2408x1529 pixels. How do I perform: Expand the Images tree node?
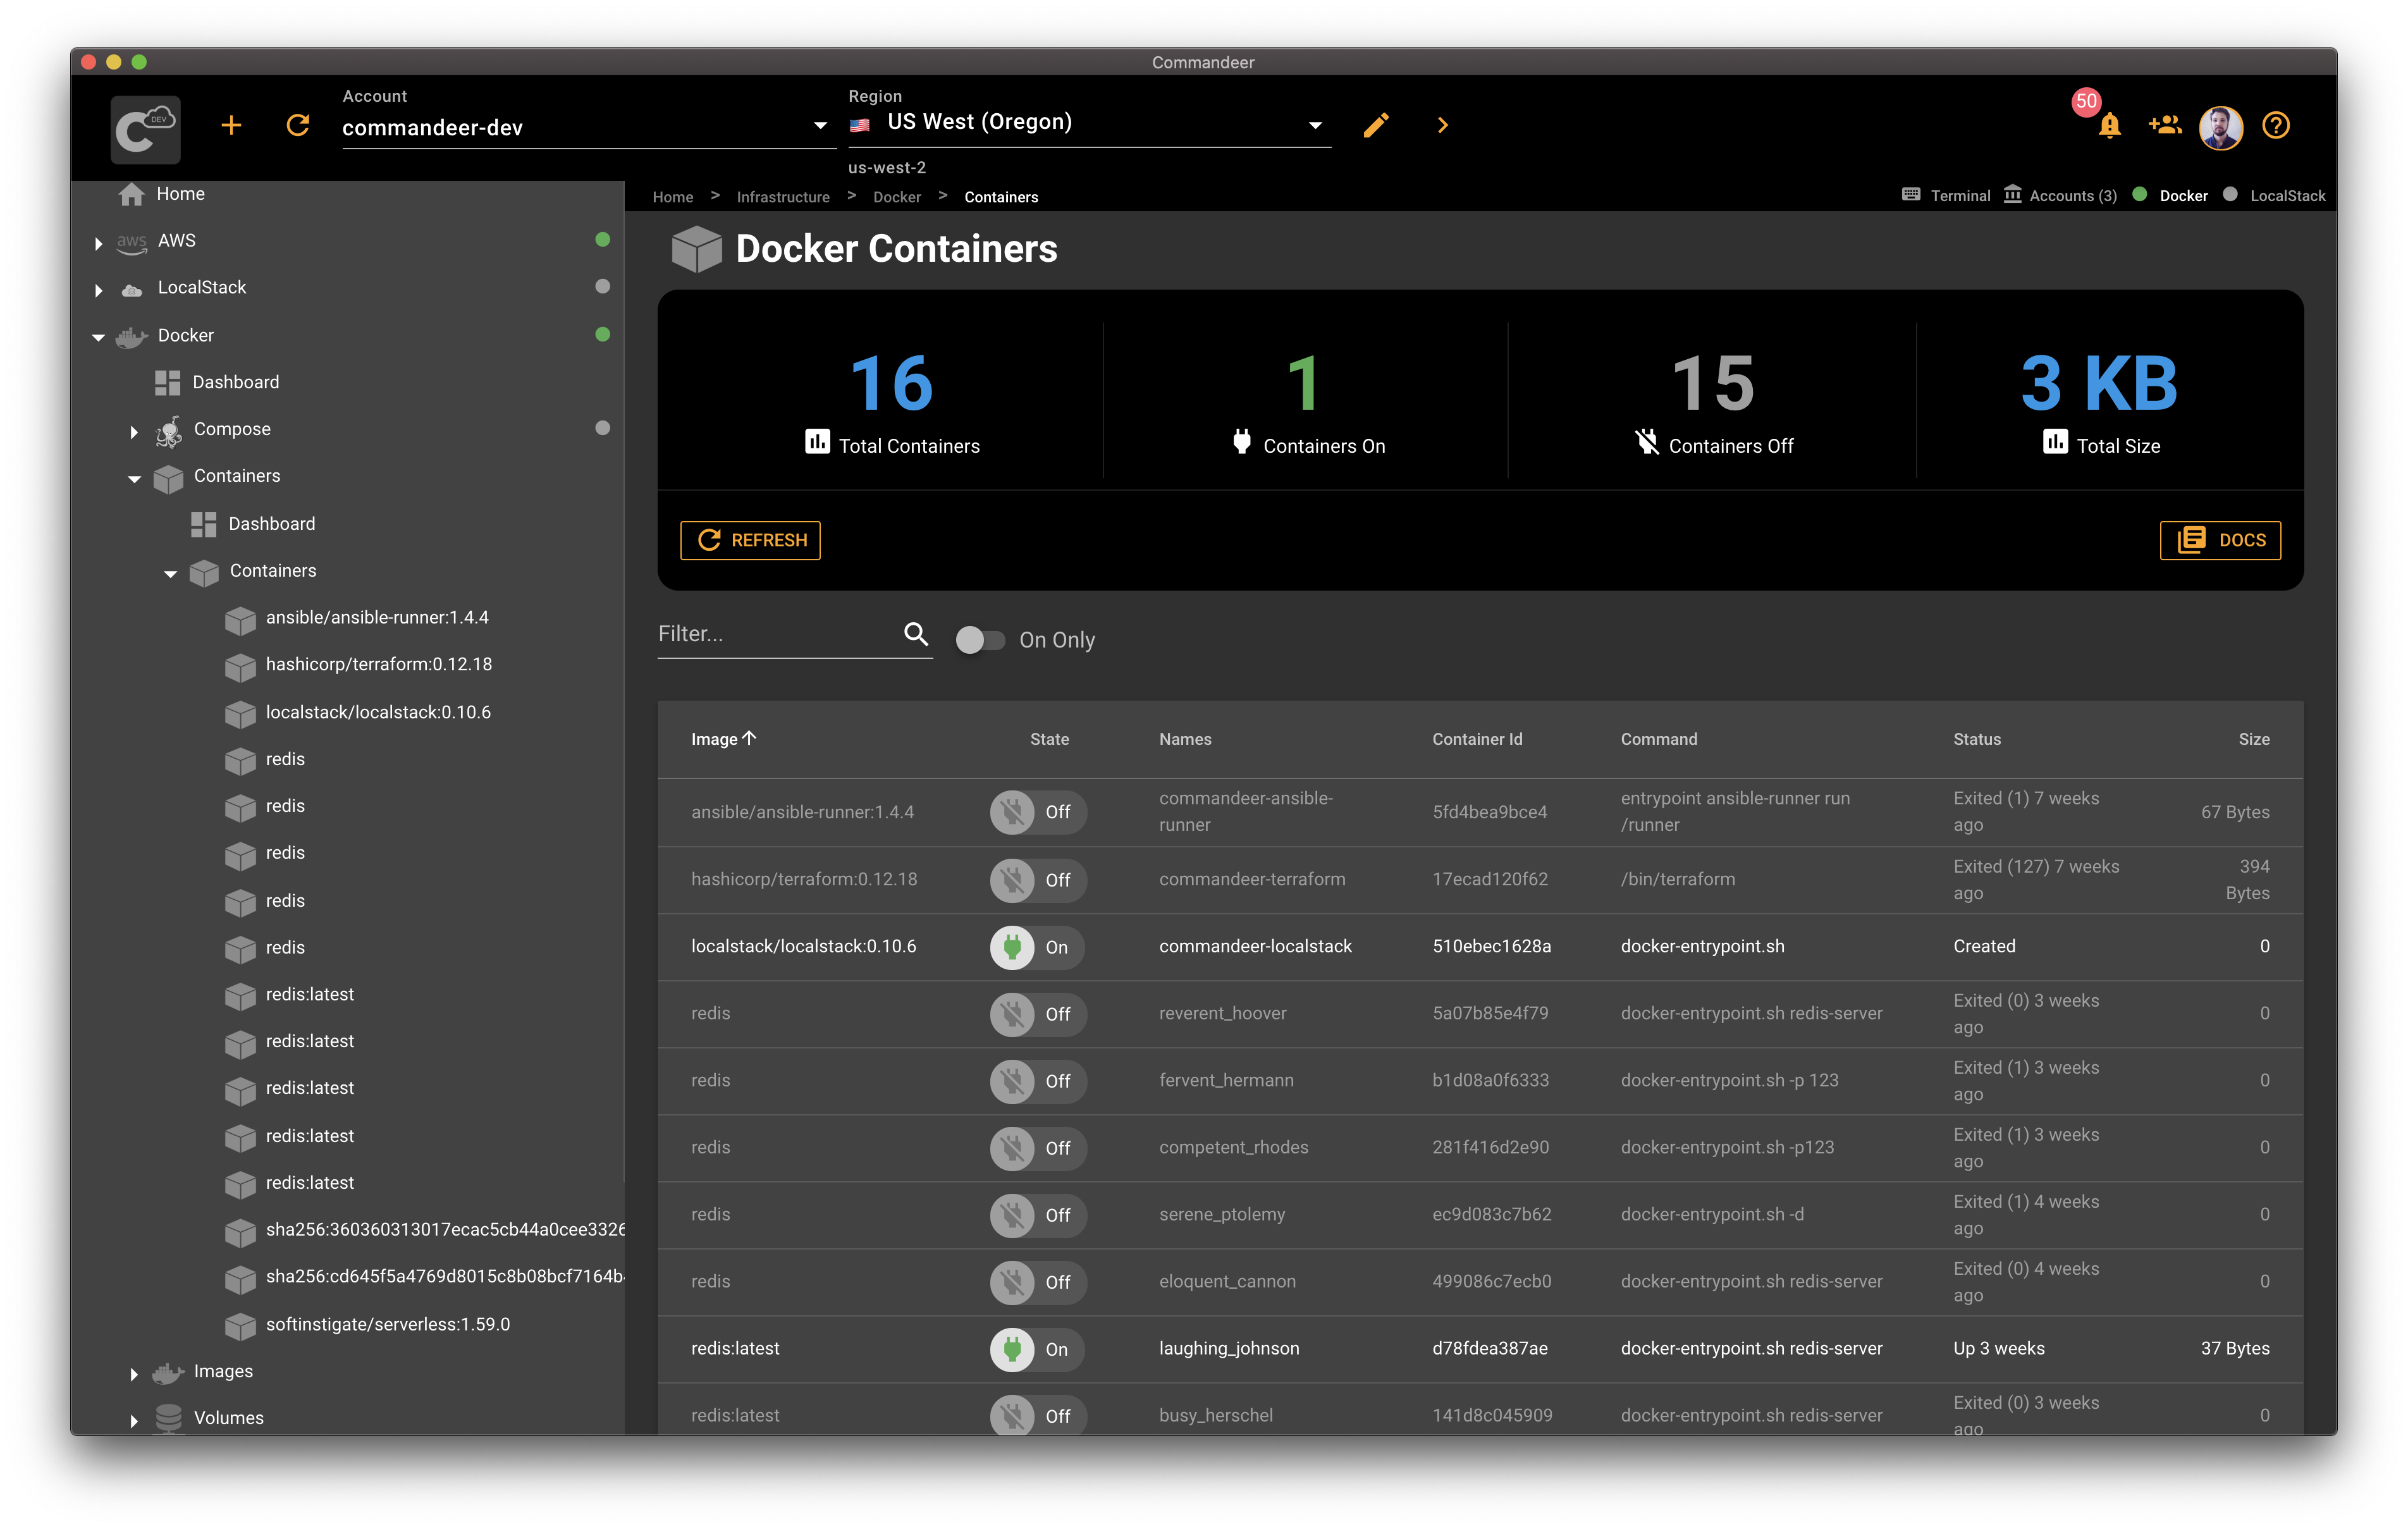coord(134,1373)
